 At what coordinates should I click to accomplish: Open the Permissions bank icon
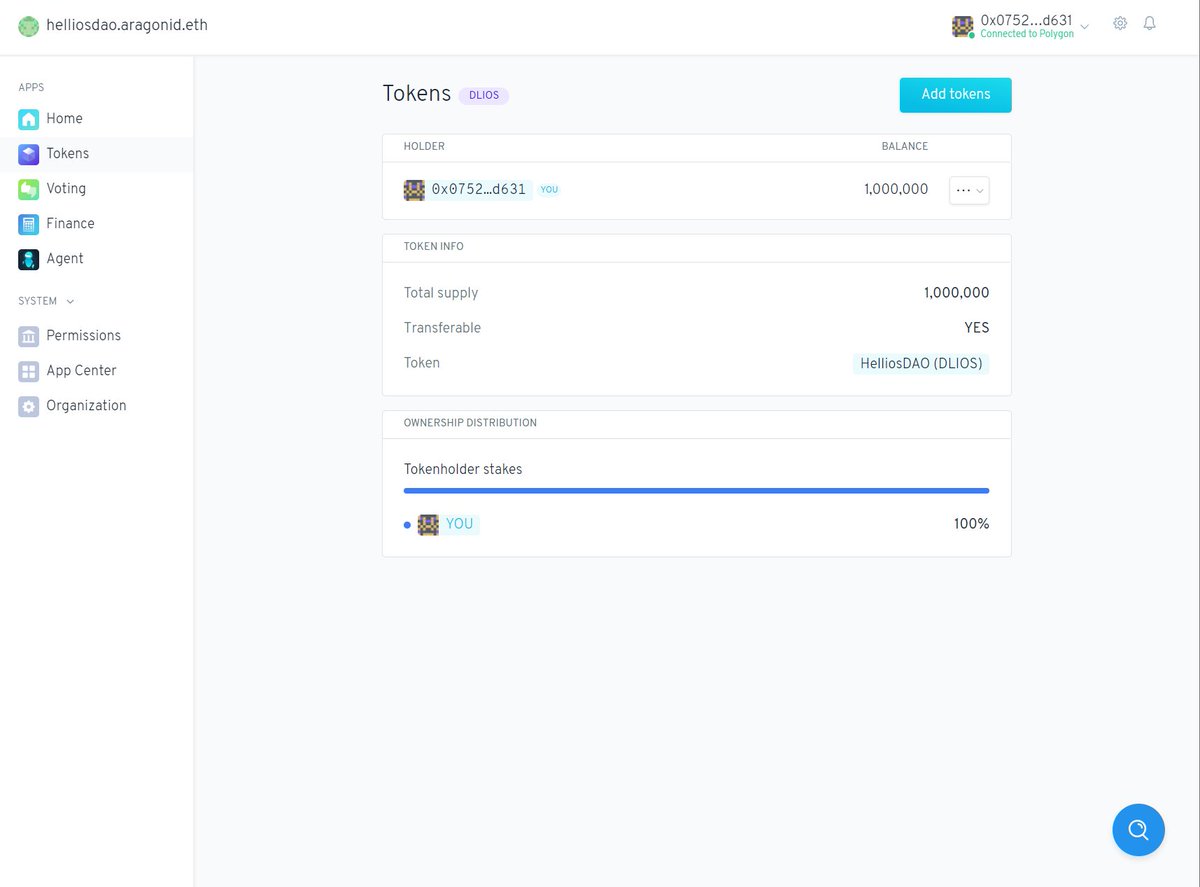pyautogui.click(x=28, y=336)
